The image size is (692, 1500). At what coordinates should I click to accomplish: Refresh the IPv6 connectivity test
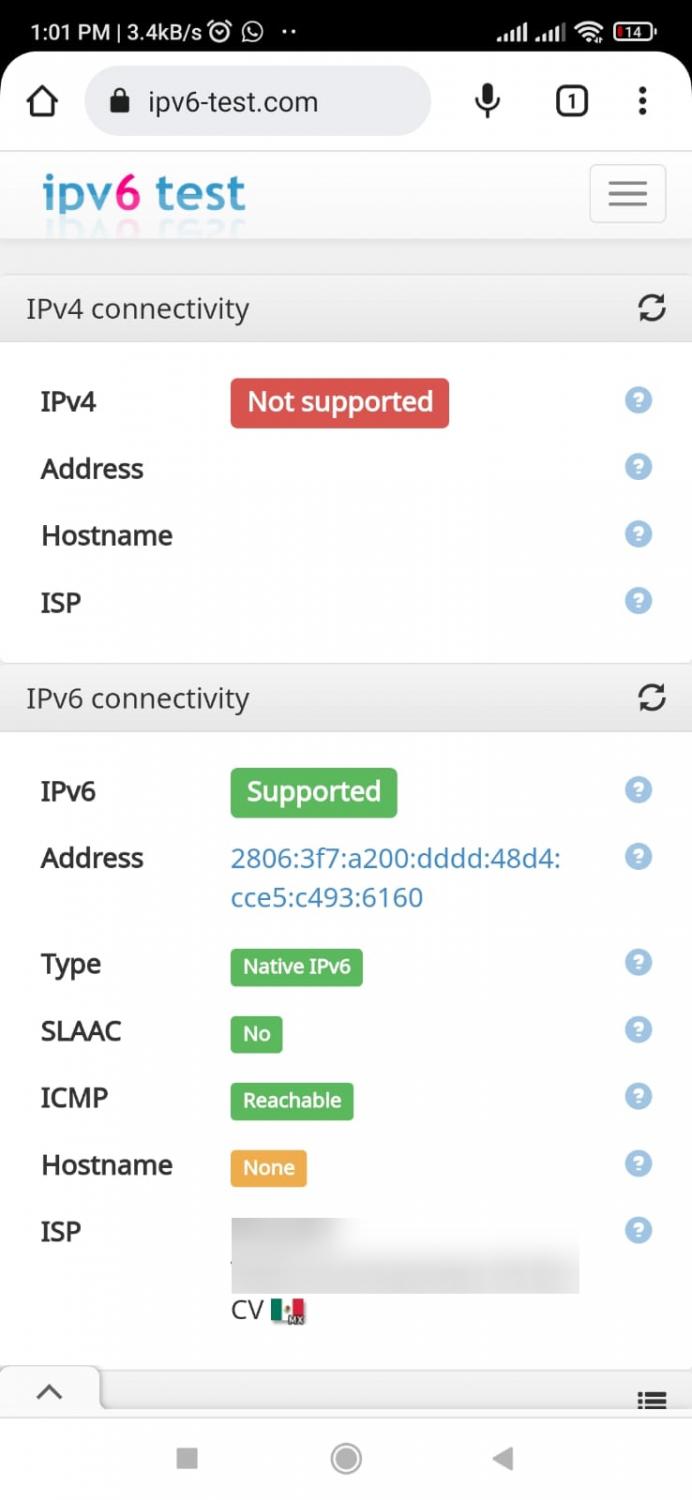click(x=651, y=699)
